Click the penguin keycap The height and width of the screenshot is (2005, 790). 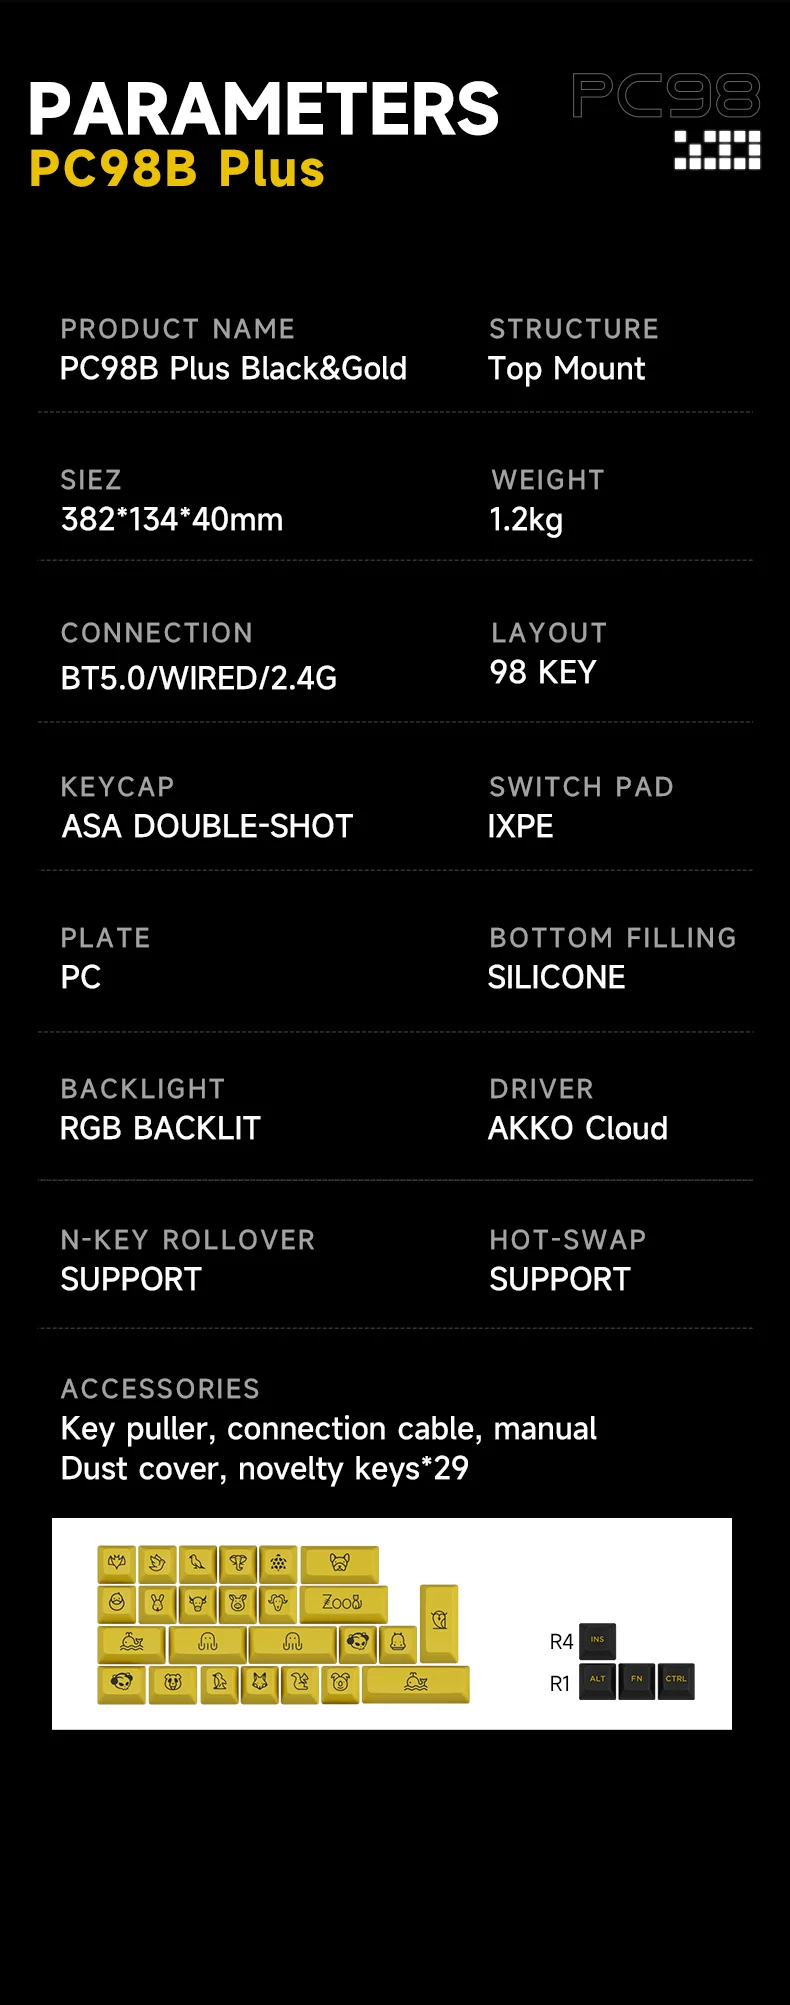220,1683
